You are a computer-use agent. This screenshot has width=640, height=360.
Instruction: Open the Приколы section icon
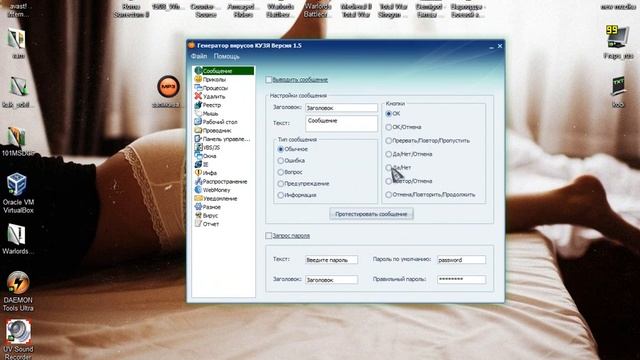(198, 79)
